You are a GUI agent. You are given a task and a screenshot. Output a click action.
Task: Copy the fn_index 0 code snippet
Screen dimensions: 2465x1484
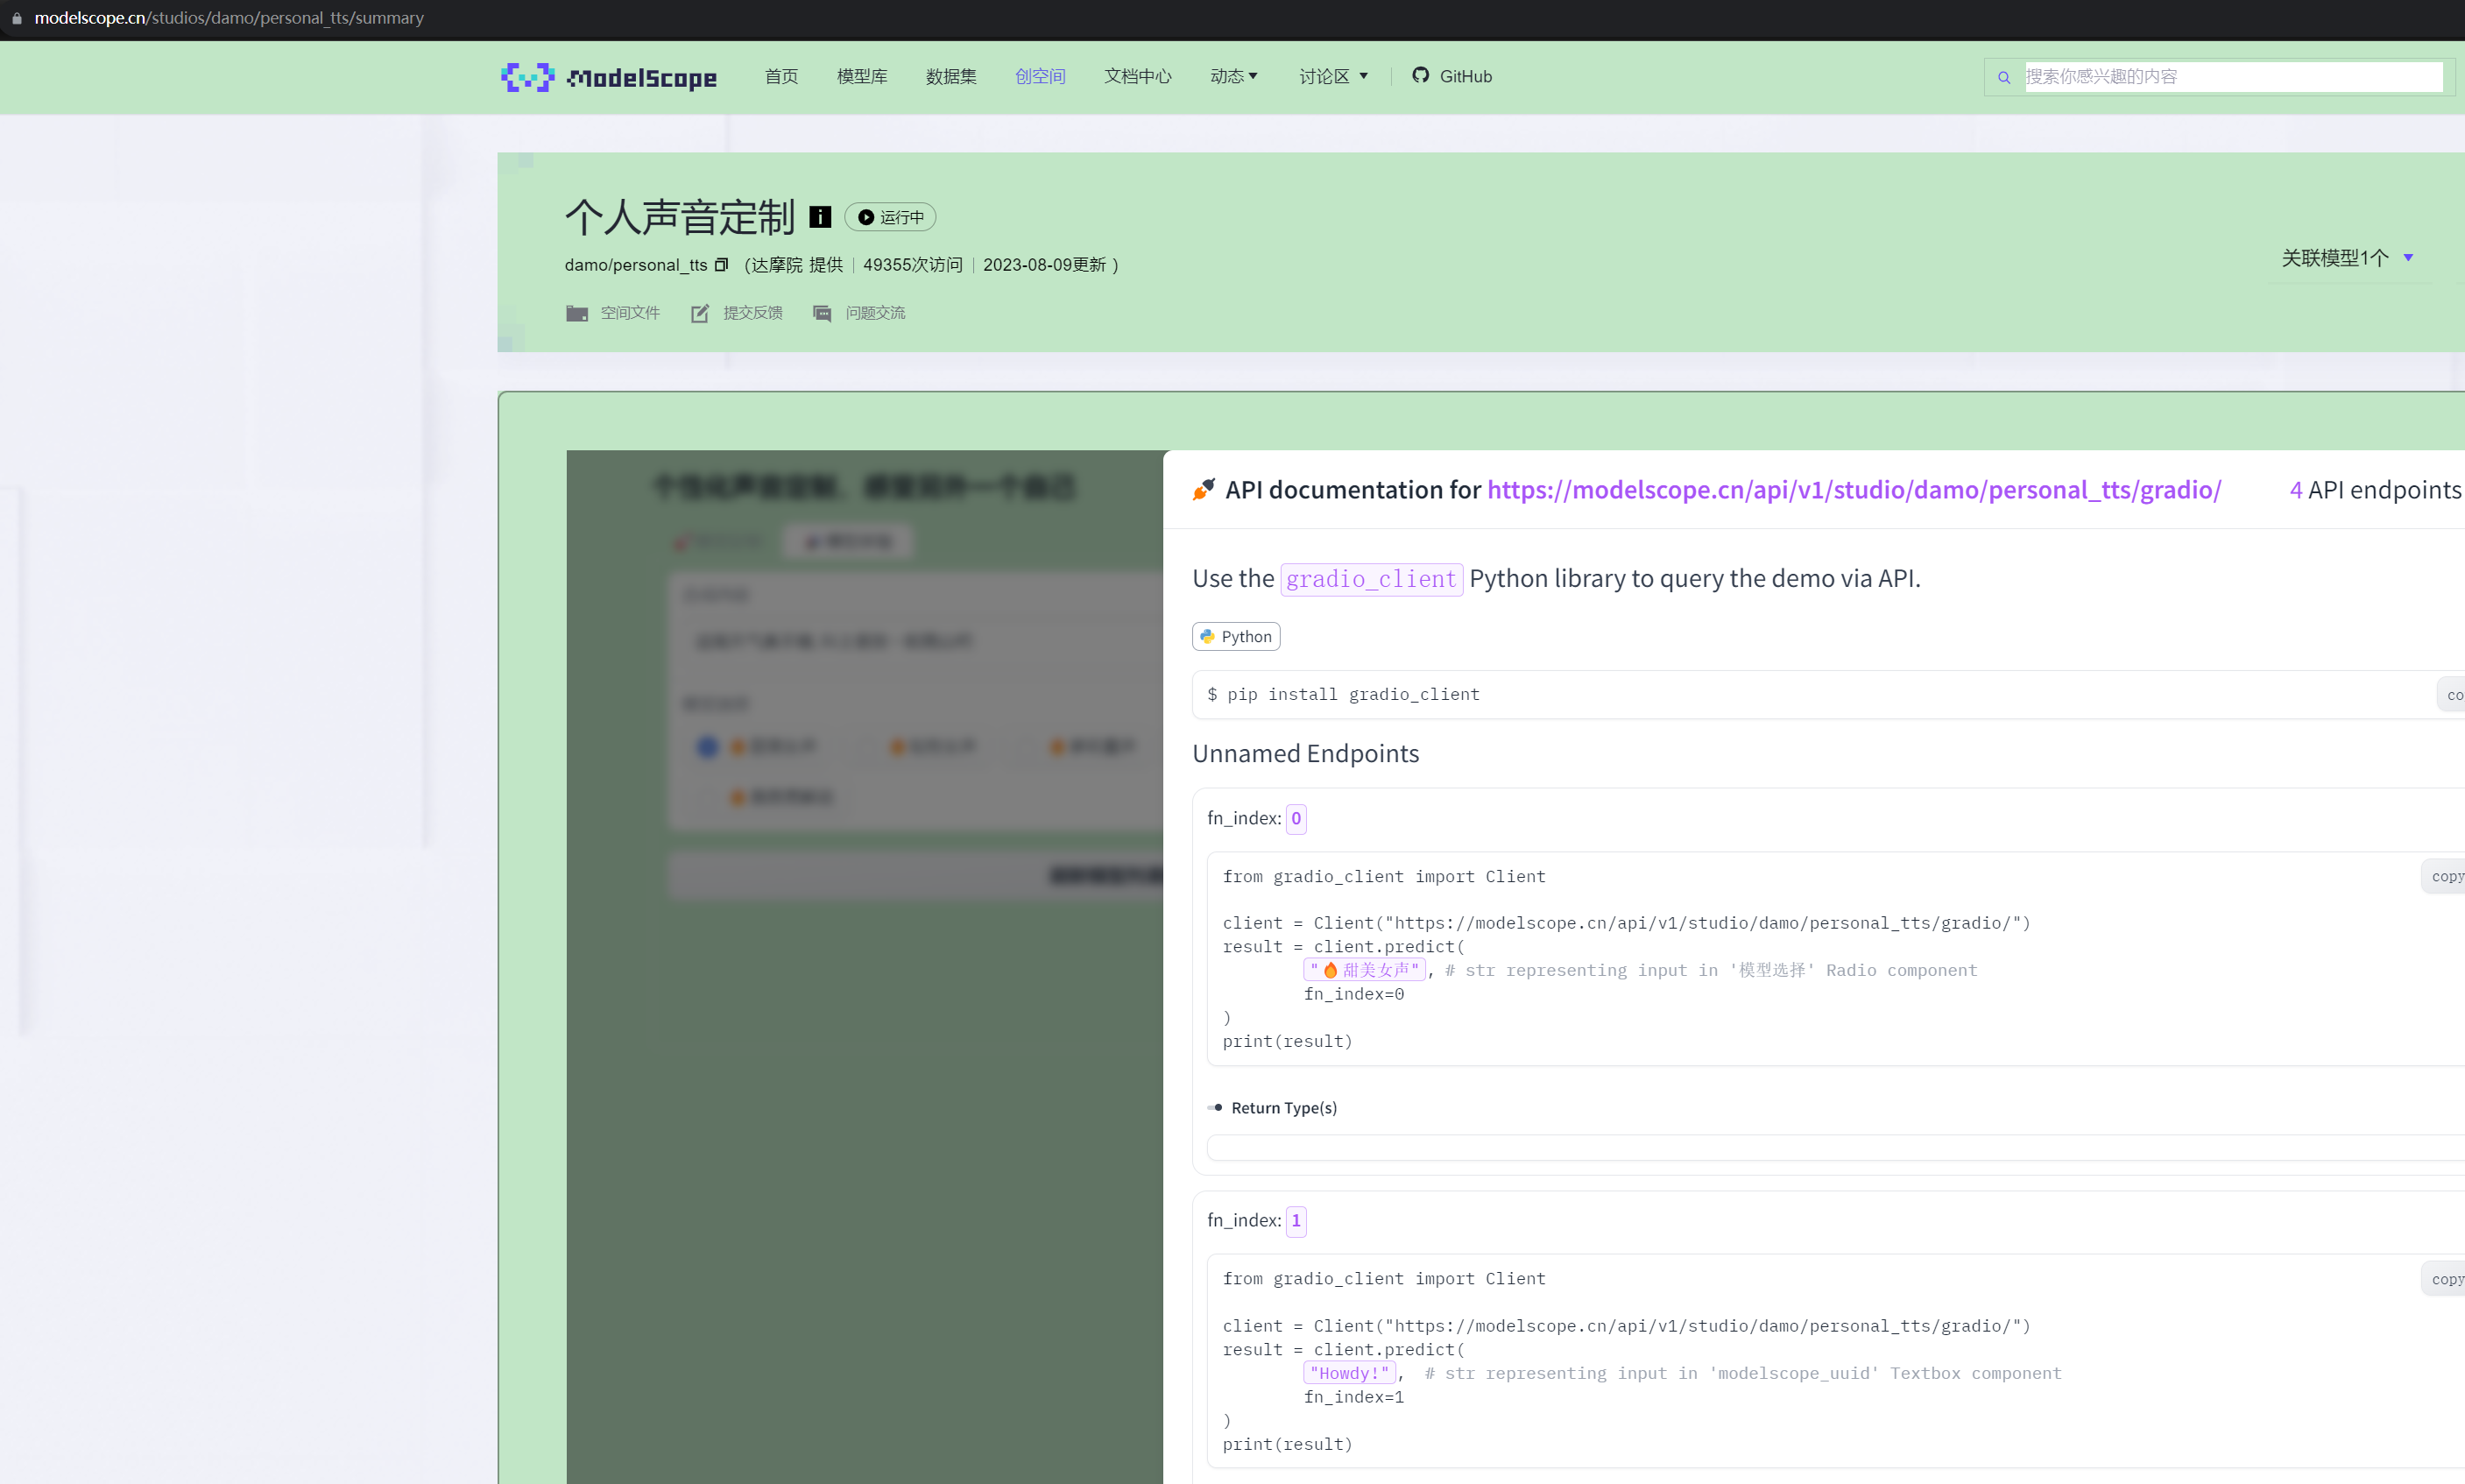pyautogui.click(x=2444, y=877)
